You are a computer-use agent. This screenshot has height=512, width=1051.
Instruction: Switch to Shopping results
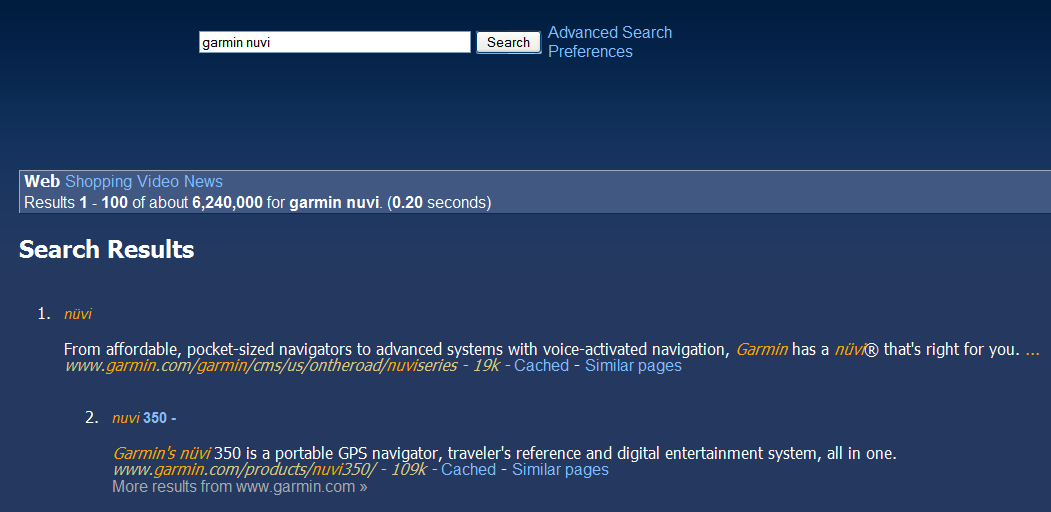click(x=98, y=181)
